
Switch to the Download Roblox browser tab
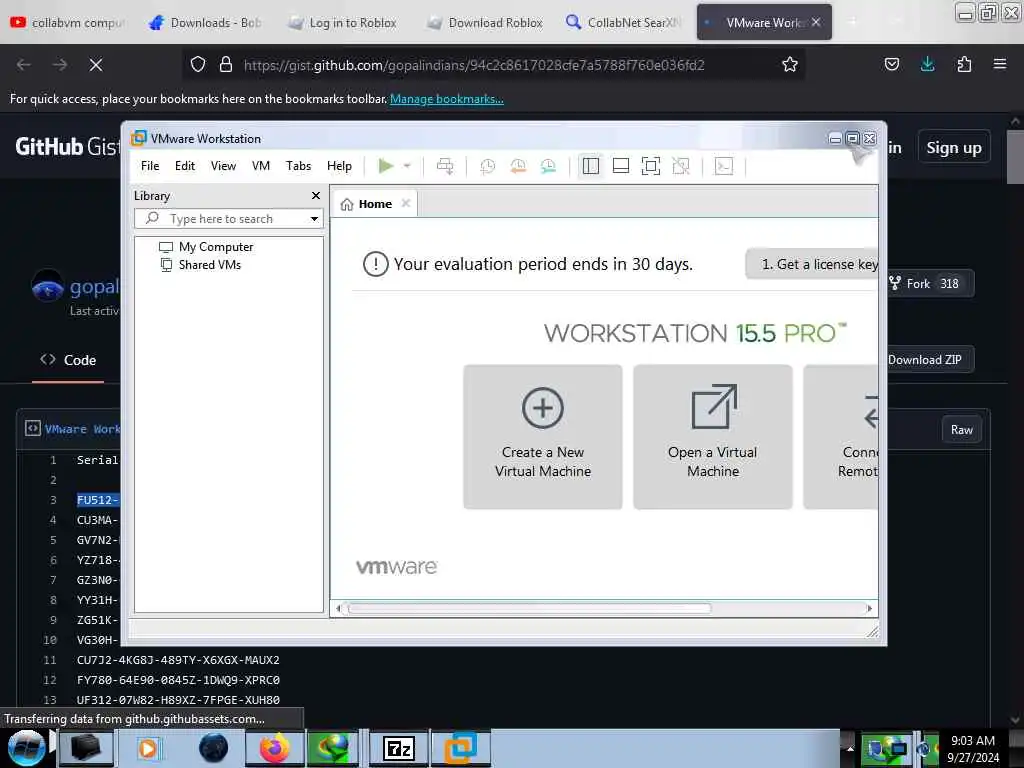point(485,22)
